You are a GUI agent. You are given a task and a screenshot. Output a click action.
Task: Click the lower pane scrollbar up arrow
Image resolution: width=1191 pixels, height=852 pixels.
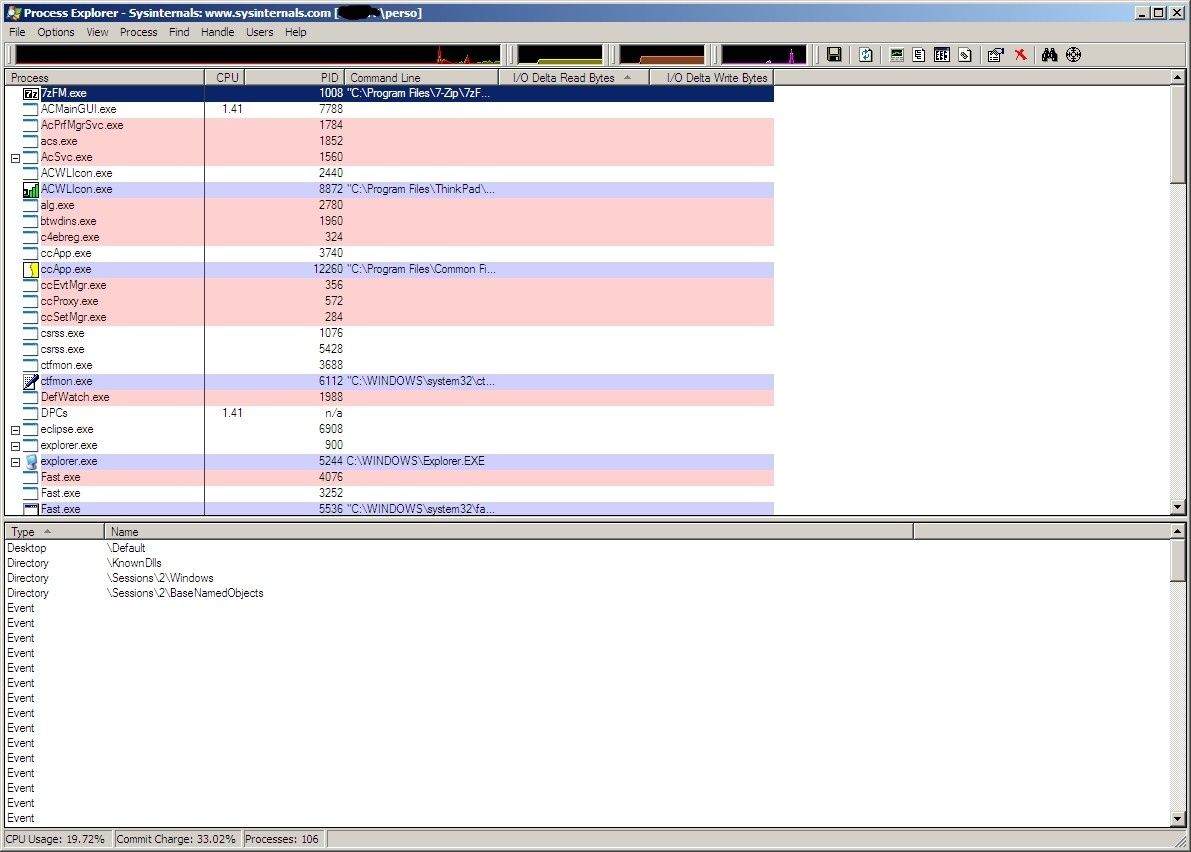click(1177, 532)
